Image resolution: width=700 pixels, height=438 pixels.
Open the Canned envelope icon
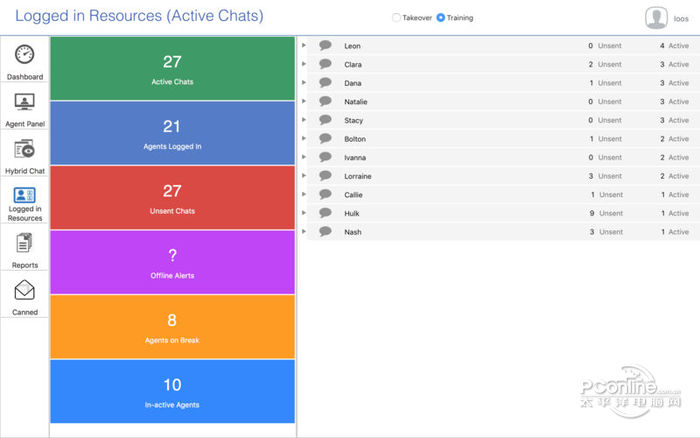pos(25,290)
